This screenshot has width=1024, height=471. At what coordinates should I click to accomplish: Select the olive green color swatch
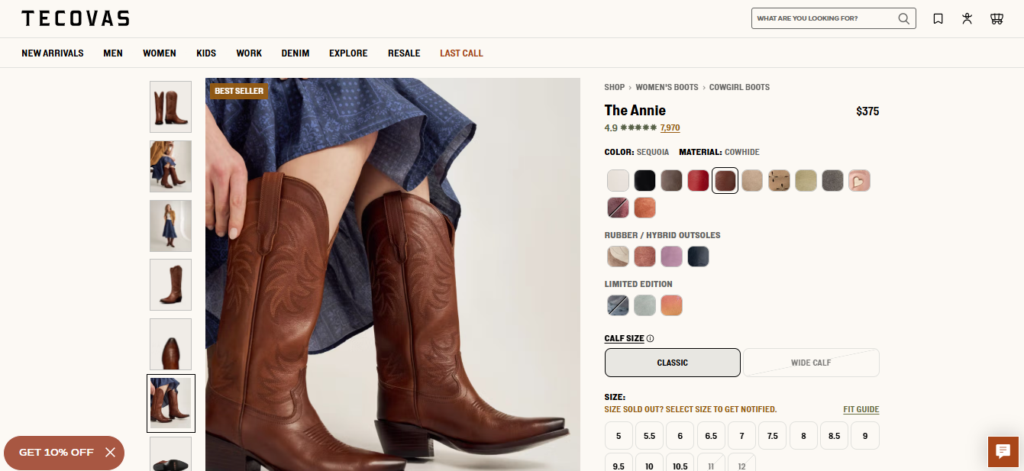coord(806,180)
